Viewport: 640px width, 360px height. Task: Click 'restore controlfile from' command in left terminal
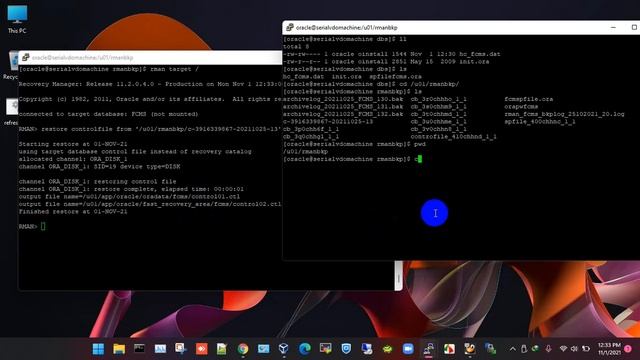pos(161,129)
